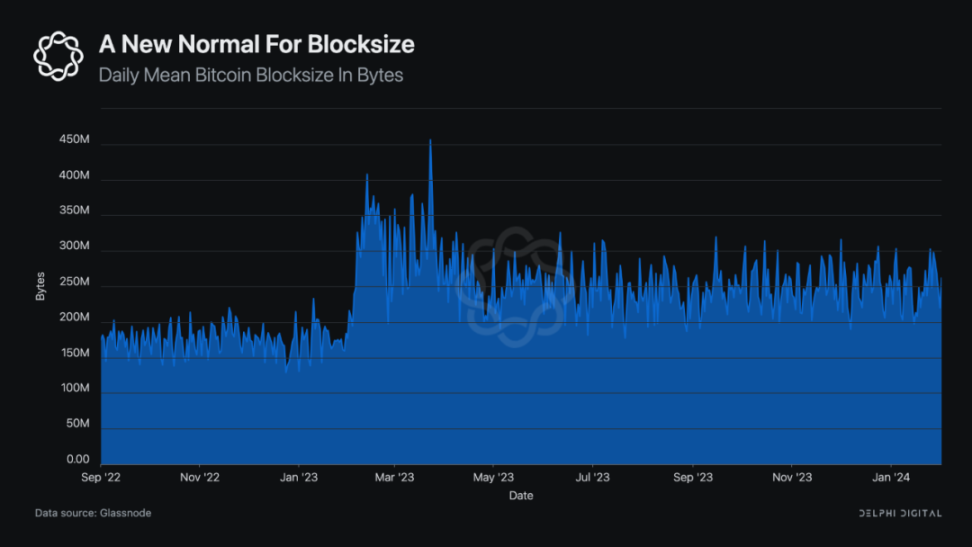Select the Jul '23 date tick label
The width and height of the screenshot is (972, 547).
pyautogui.click(x=592, y=477)
